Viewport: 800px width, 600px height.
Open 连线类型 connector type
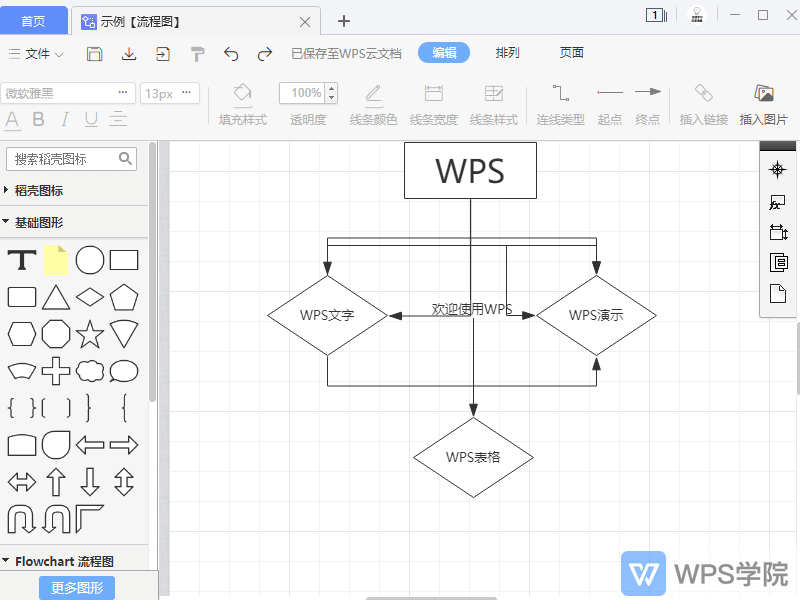pos(560,105)
